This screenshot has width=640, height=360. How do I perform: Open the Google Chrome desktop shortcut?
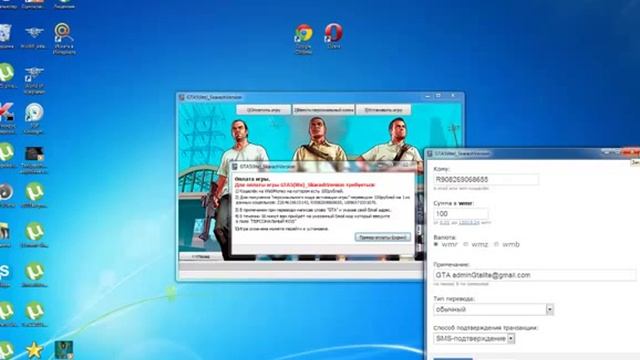click(304, 38)
